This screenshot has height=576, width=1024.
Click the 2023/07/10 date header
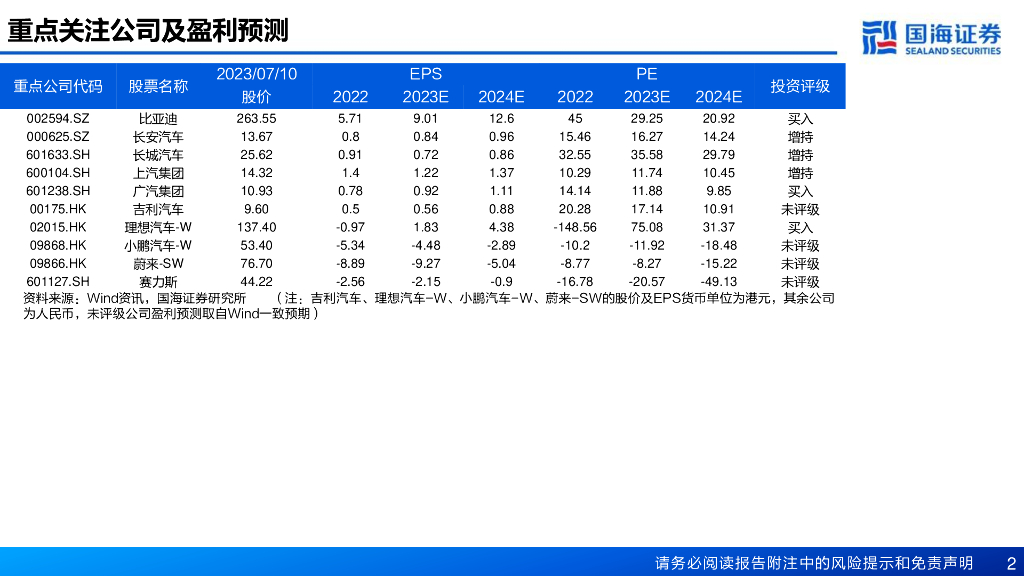click(257, 74)
